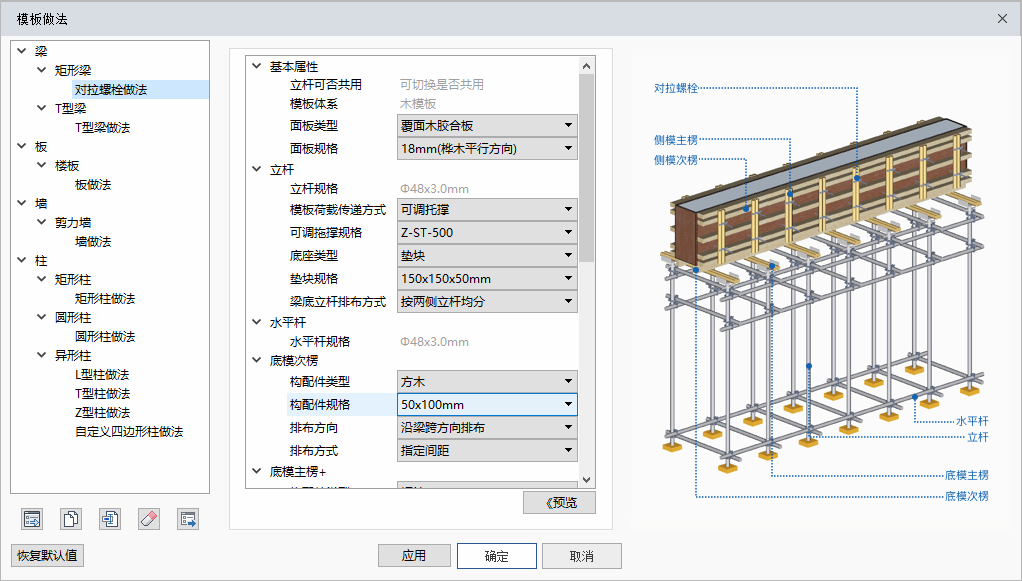Collapse the 底模主楞+ property group
This screenshot has width=1022, height=581.
point(257,471)
